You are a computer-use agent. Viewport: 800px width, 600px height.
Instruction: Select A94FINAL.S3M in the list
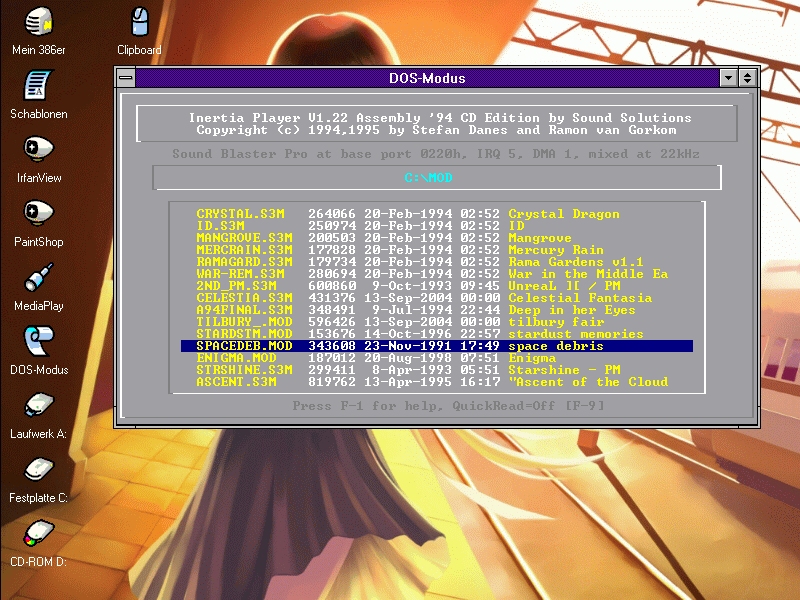[437, 310]
